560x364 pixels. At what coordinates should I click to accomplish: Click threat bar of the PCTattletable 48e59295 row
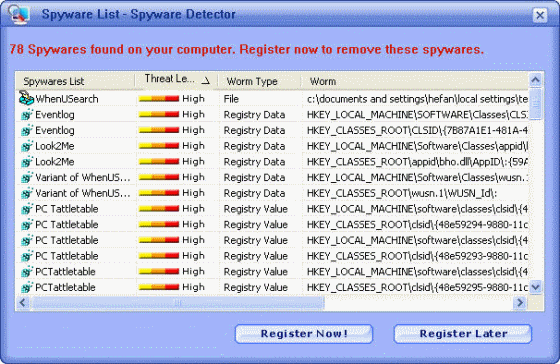click(x=159, y=287)
